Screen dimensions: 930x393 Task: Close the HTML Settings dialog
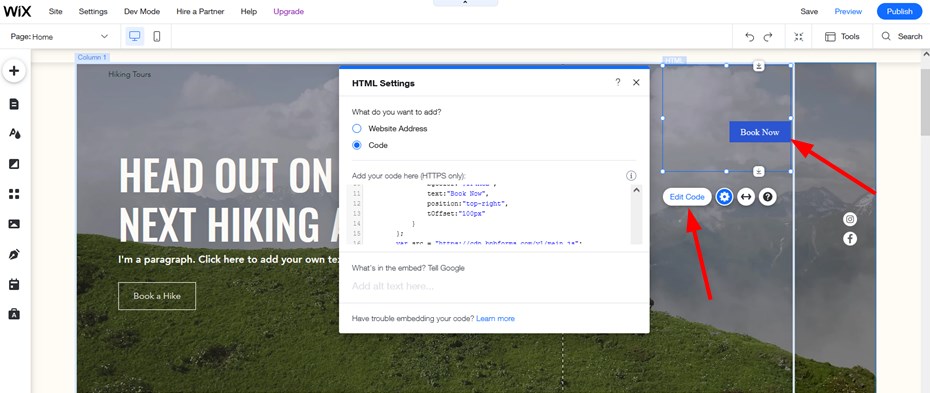click(636, 82)
